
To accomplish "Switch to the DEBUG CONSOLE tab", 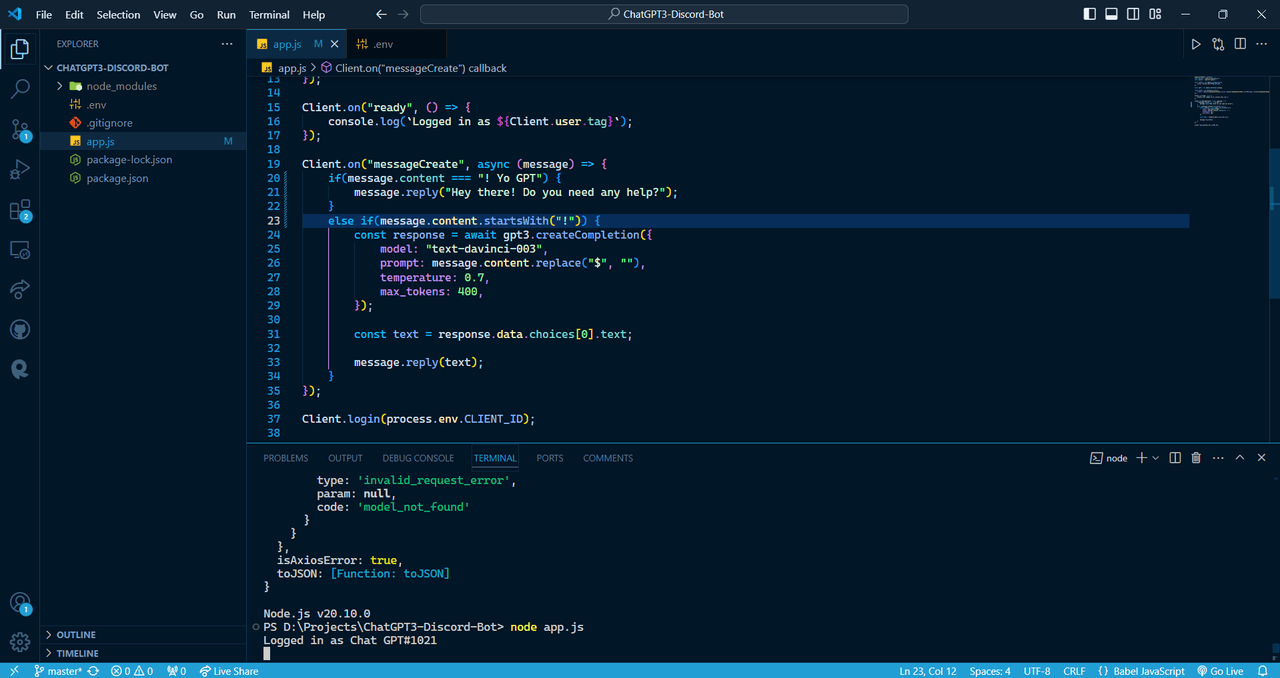I will [x=418, y=458].
